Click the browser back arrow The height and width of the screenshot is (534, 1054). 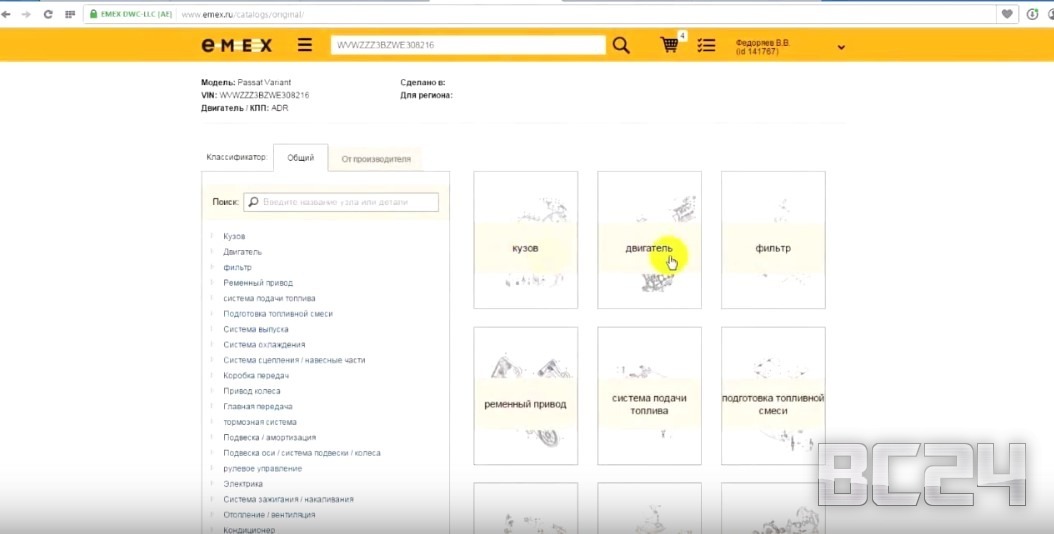[8, 14]
